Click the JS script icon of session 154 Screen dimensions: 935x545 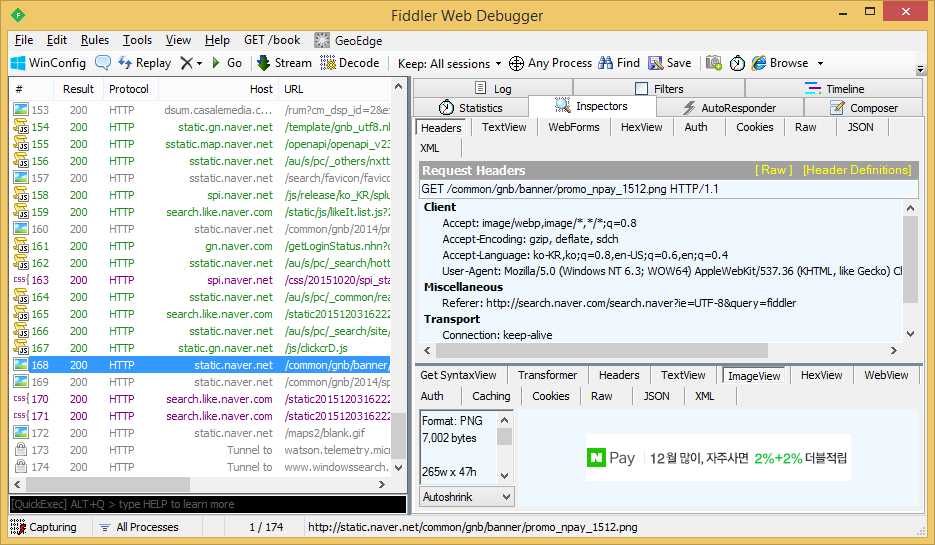(21, 127)
